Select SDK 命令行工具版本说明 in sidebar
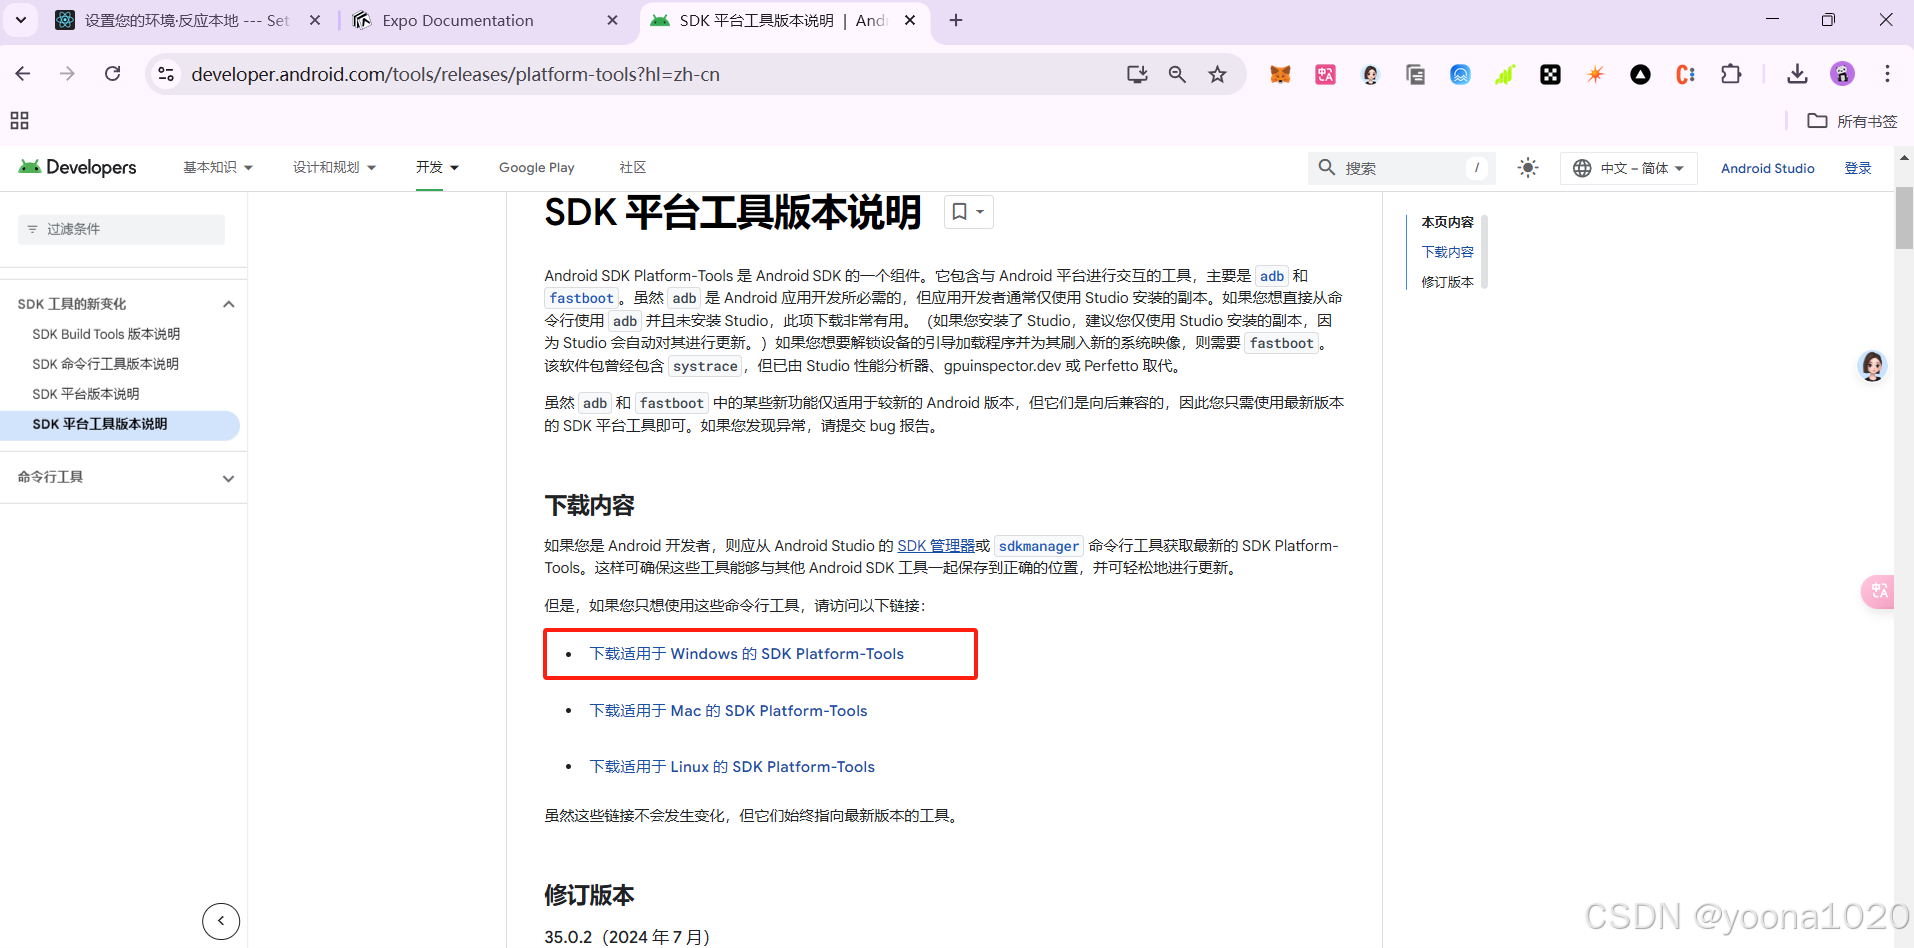 (x=105, y=364)
